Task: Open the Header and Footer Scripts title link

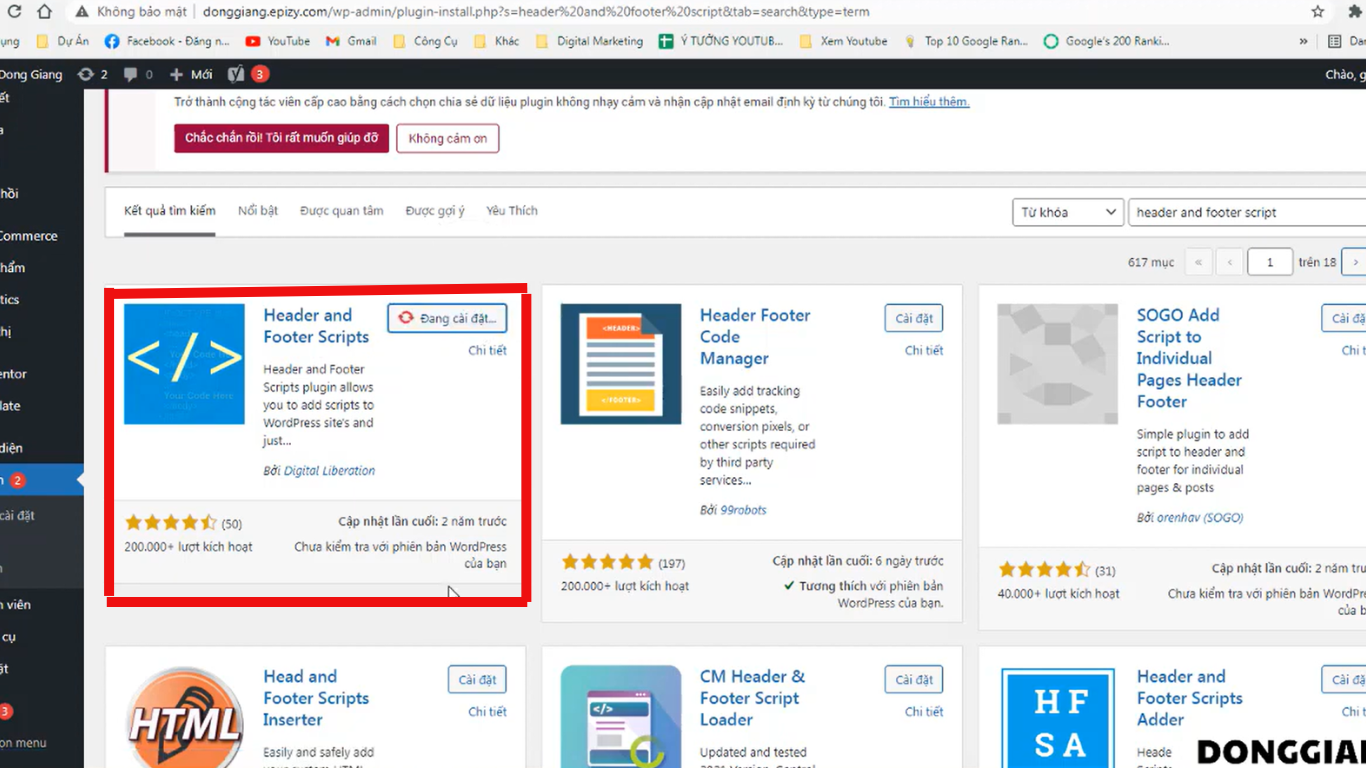Action: click(316, 326)
